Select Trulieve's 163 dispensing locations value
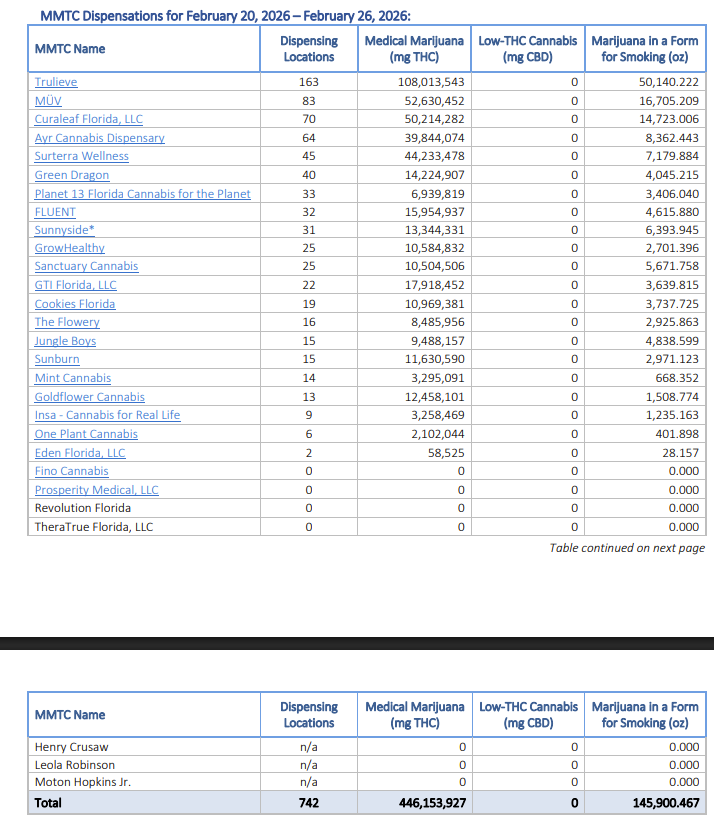The width and height of the screenshot is (714, 821). (x=309, y=82)
